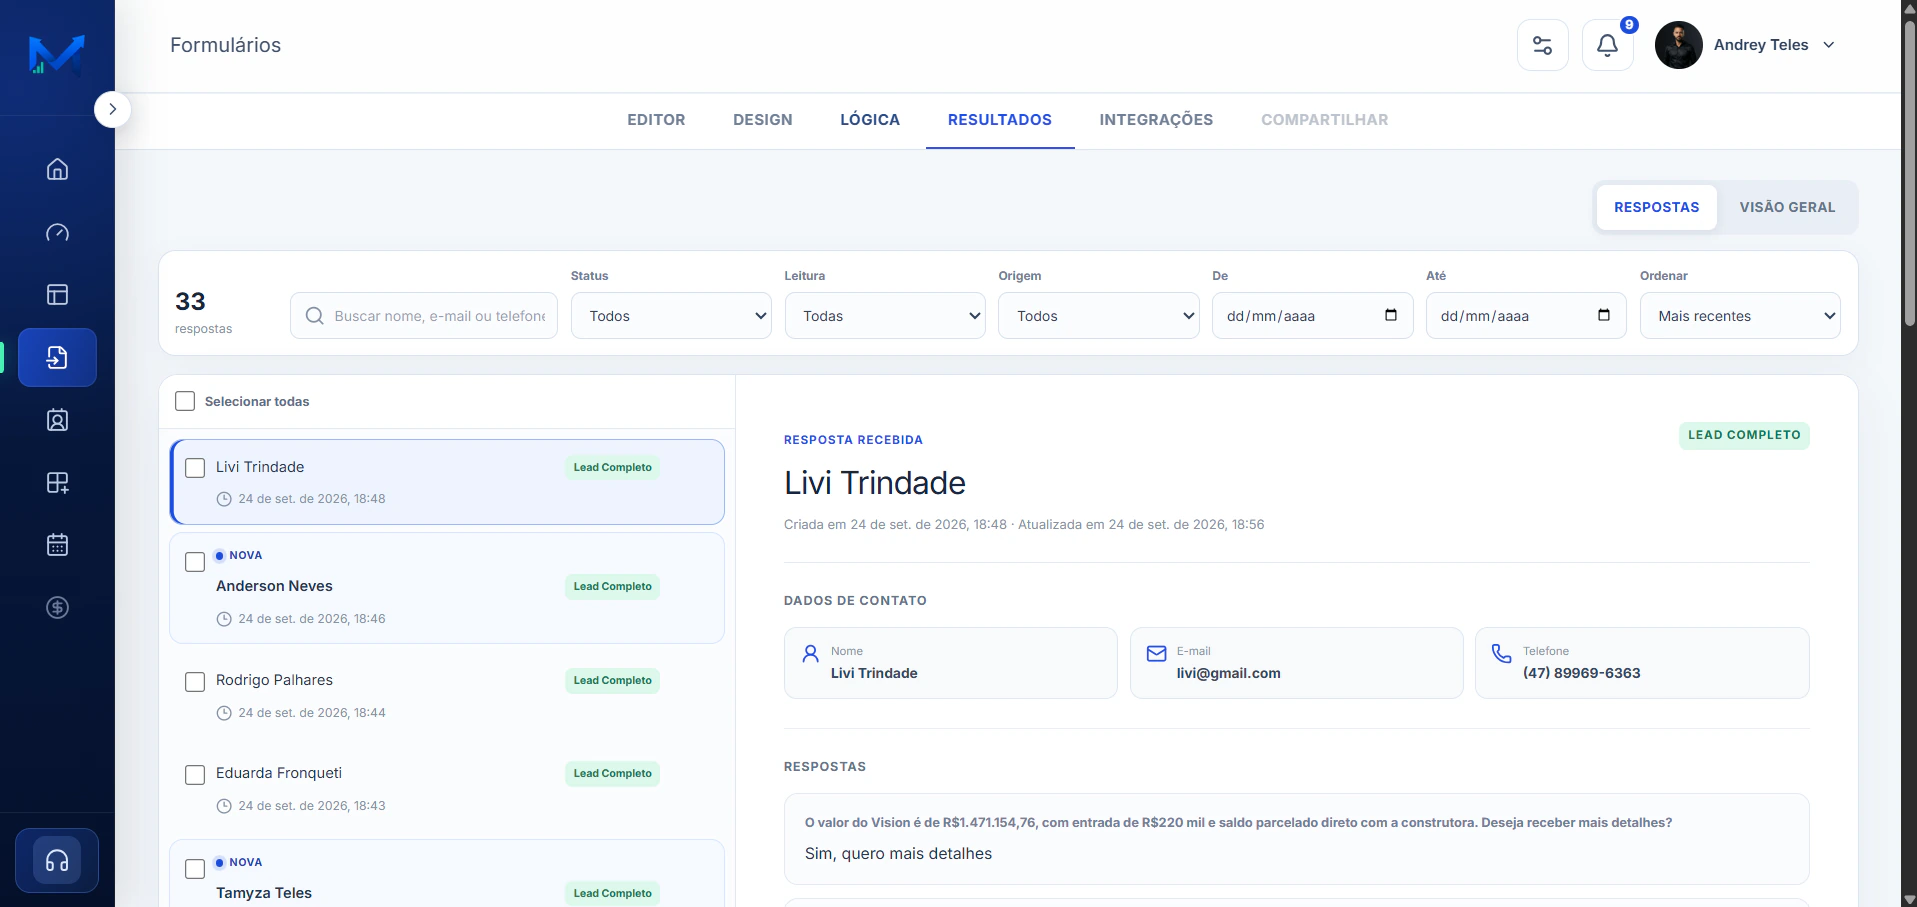This screenshot has height=907, width=1917.
Task: Open the De date calendar picker icon
Action: [1391, 315]
